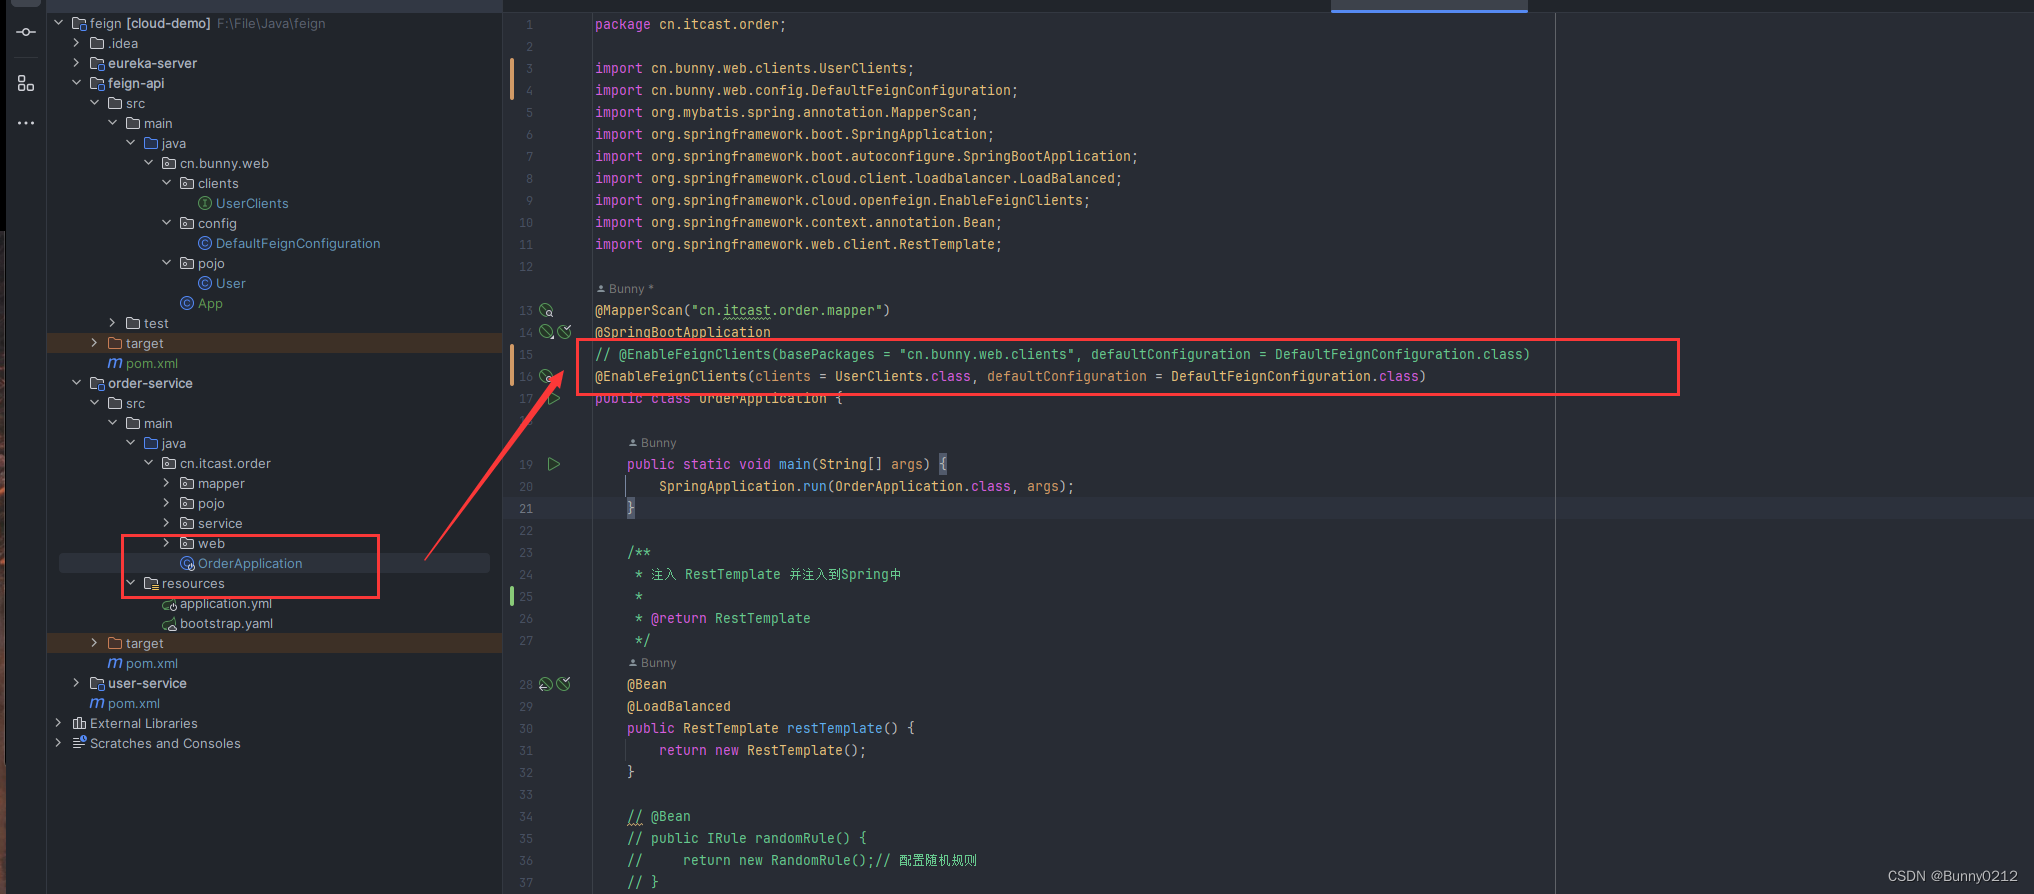The image size is (2034, 894).
Task: Click the UserClients import on line 3
Action: coord(755,69)
